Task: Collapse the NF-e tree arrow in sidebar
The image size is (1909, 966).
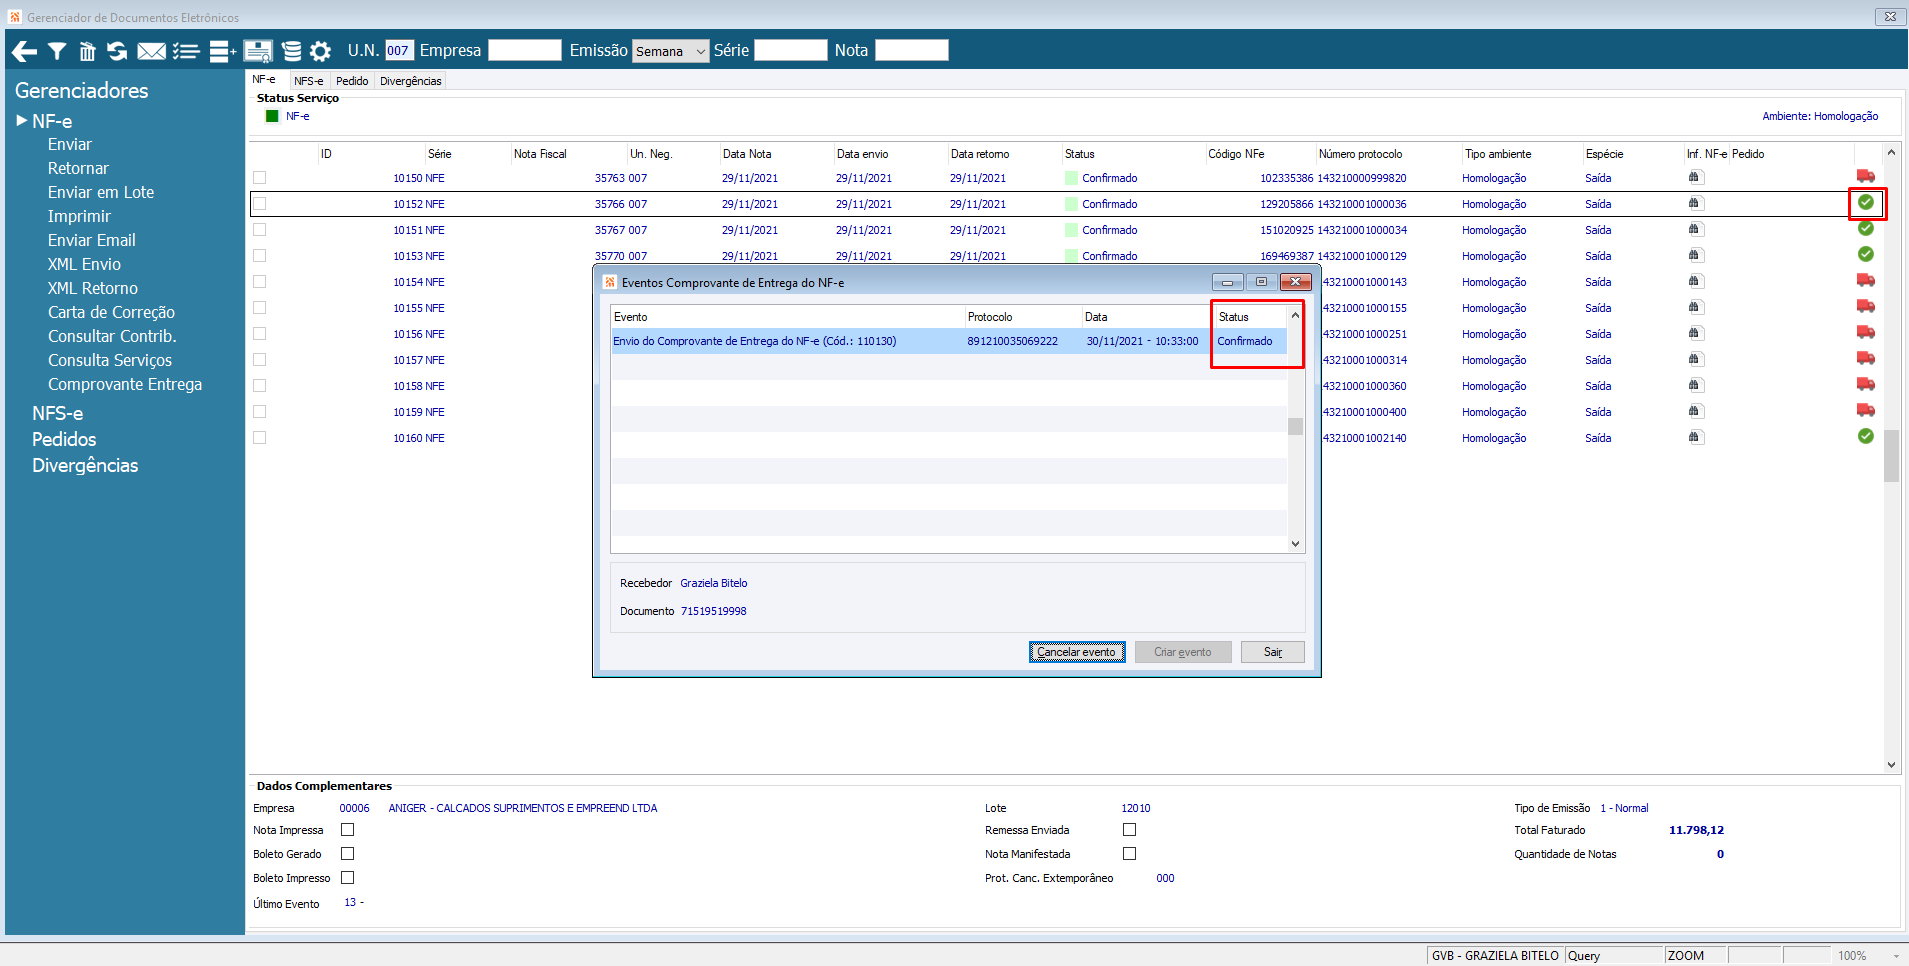Action: [x=22, y=121]
